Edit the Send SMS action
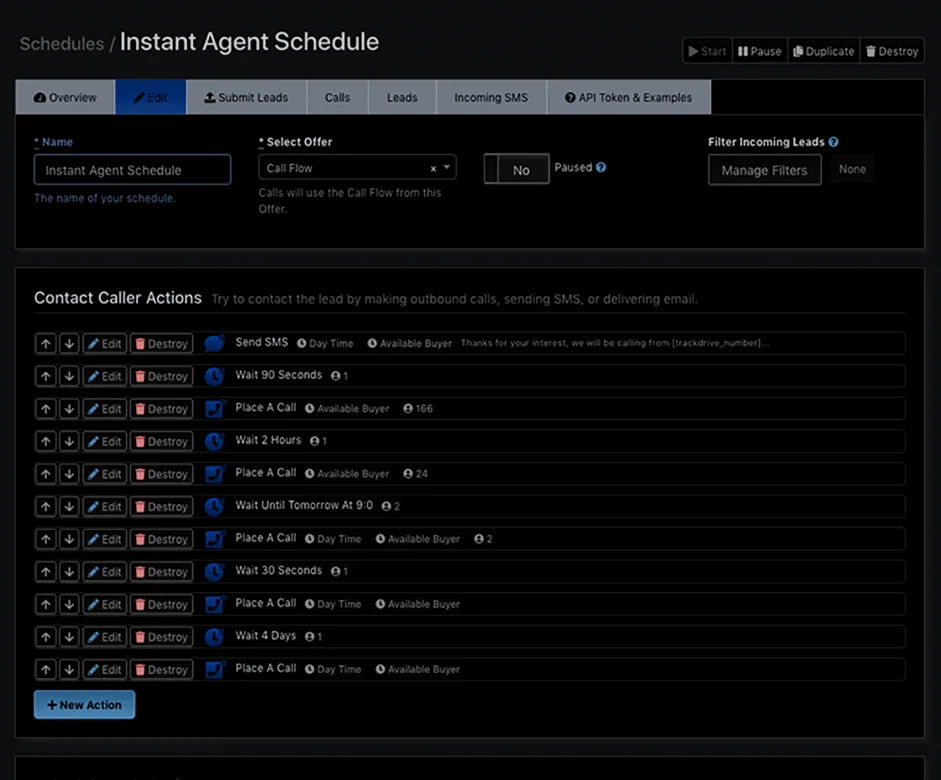Image resolution: width=941 pixels, height=780 pixels. coord(104,344)
